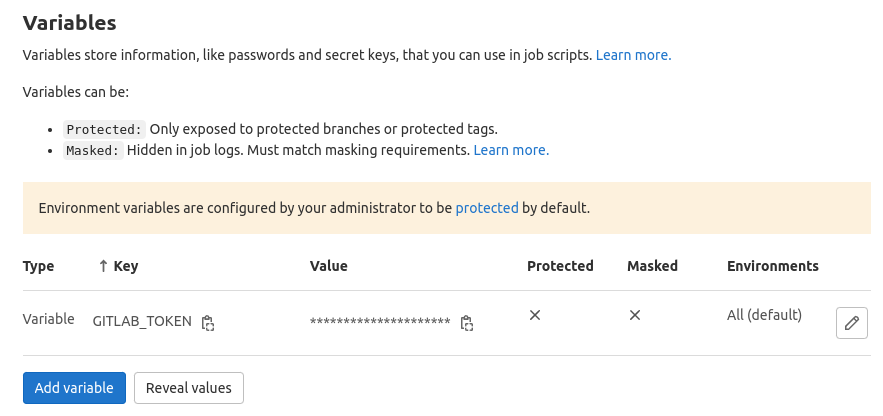The image size is (883, 416).
Task: Click the asterisk-masked value text
Action: point(380,322)
